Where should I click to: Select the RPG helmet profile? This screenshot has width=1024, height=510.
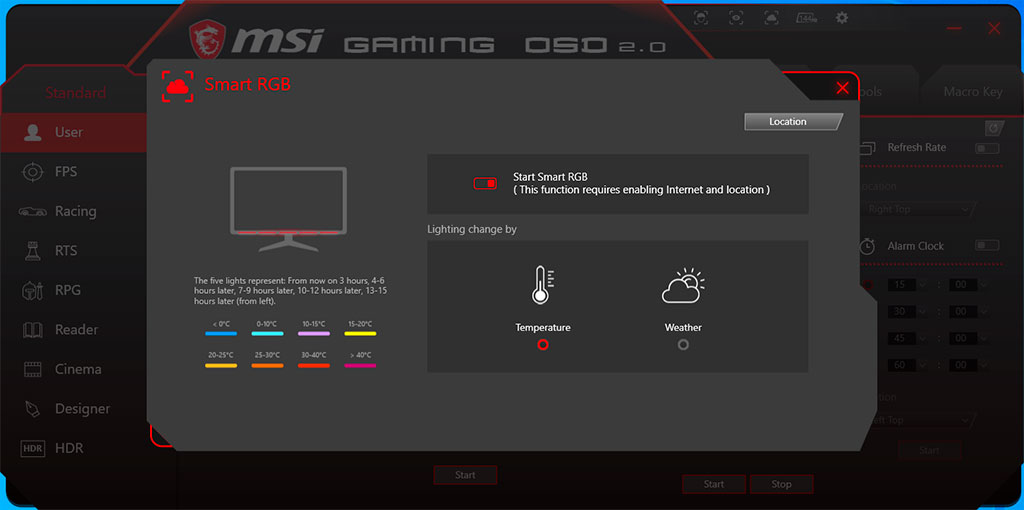coord(73,290)
